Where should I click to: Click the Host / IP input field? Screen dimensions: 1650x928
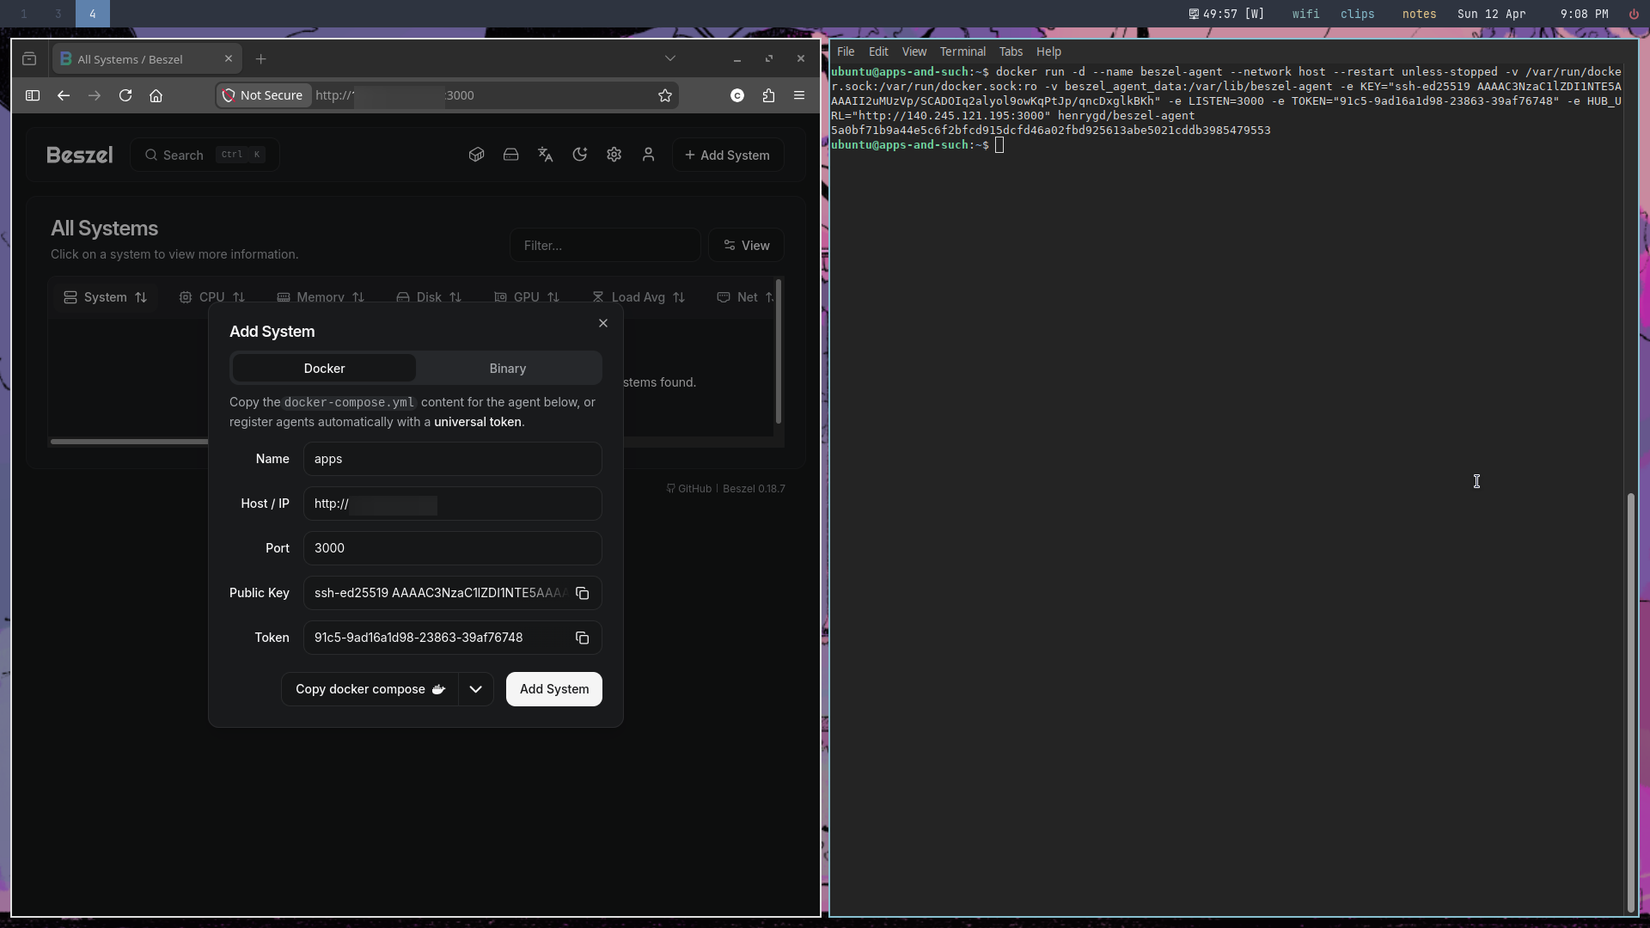(x=452, y=504)
